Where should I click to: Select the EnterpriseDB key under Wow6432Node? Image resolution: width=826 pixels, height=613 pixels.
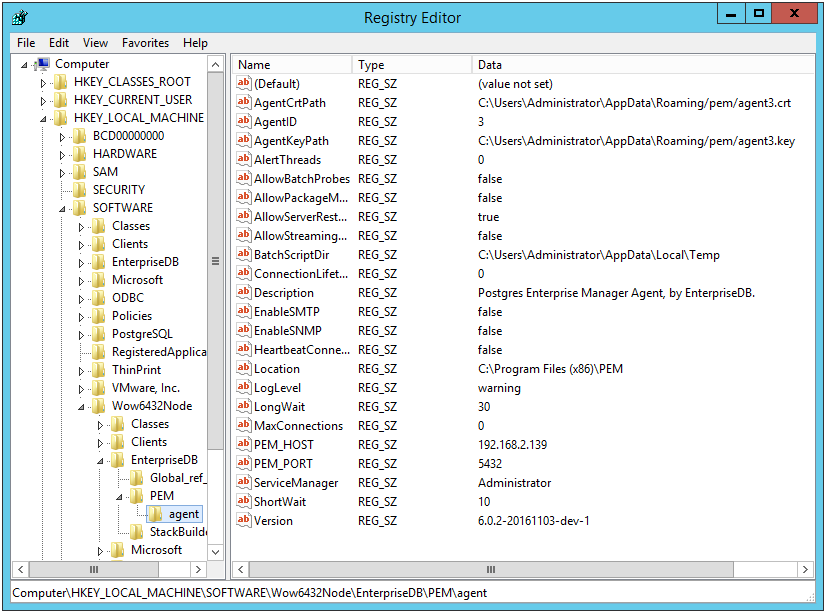coord(164,460)
